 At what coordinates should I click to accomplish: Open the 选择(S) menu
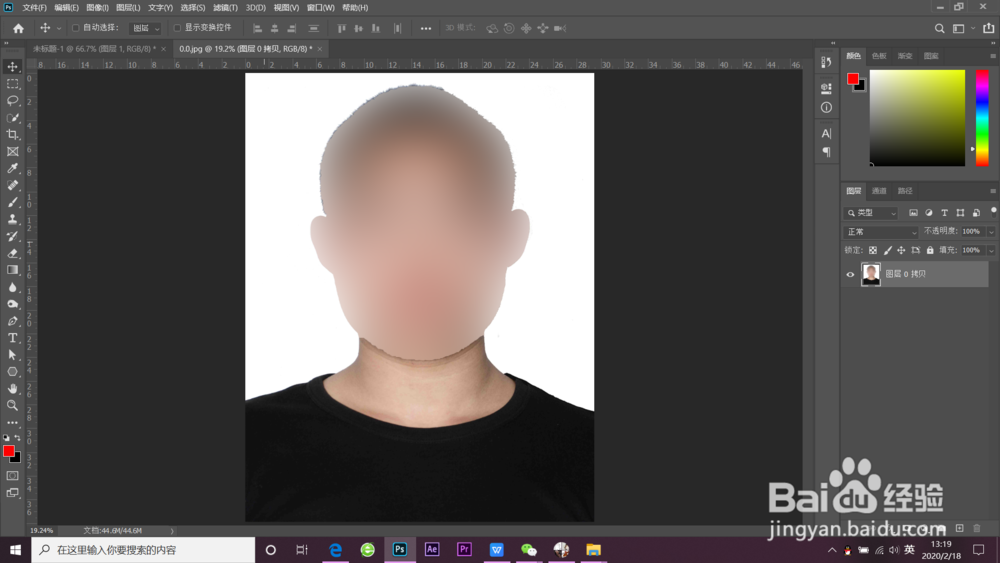[x=193, y=8]
